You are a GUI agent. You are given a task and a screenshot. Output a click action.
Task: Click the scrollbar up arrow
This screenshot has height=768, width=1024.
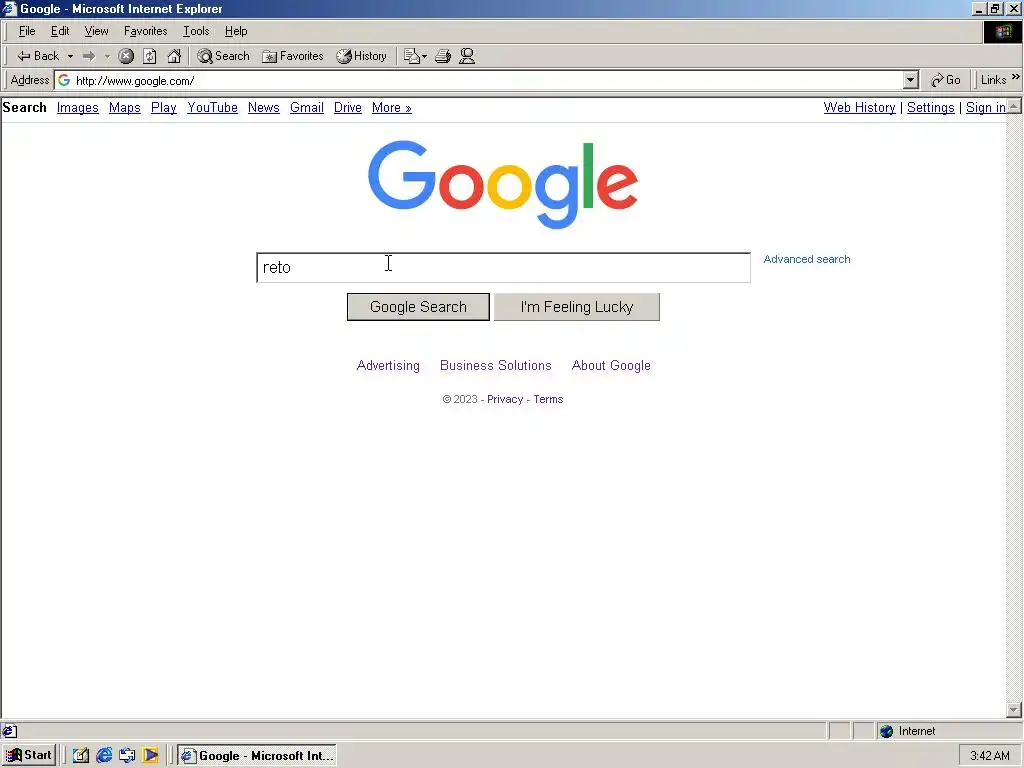pyautogui.click(x=1014, y=106)
